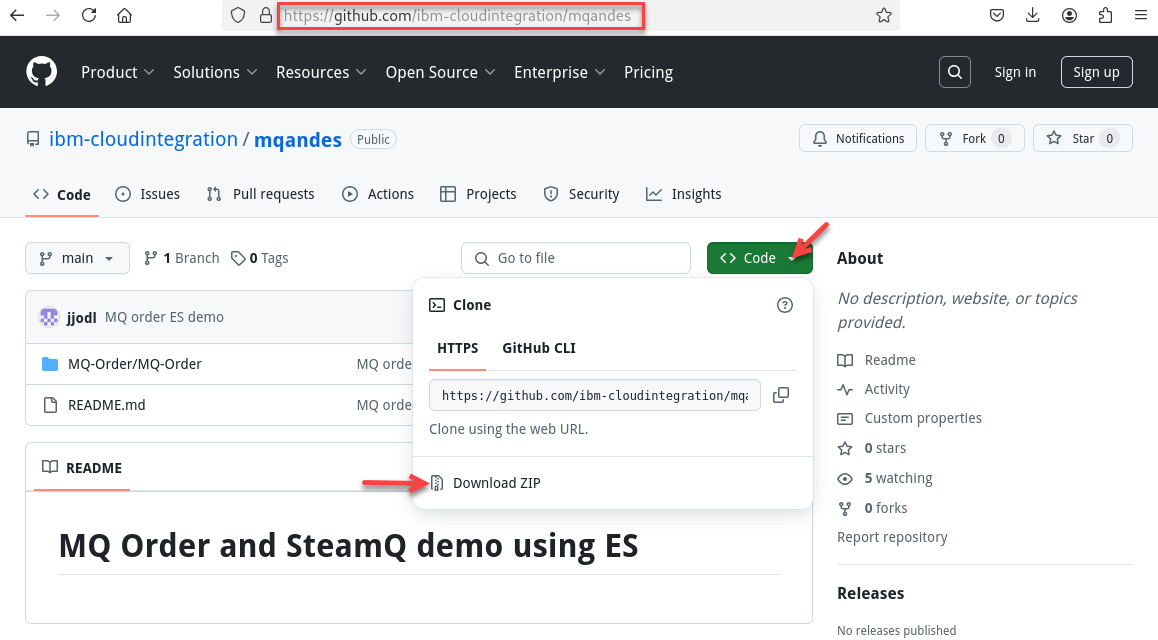
Task: Bookmark page with the star icon
Action: tap(883, 15)
